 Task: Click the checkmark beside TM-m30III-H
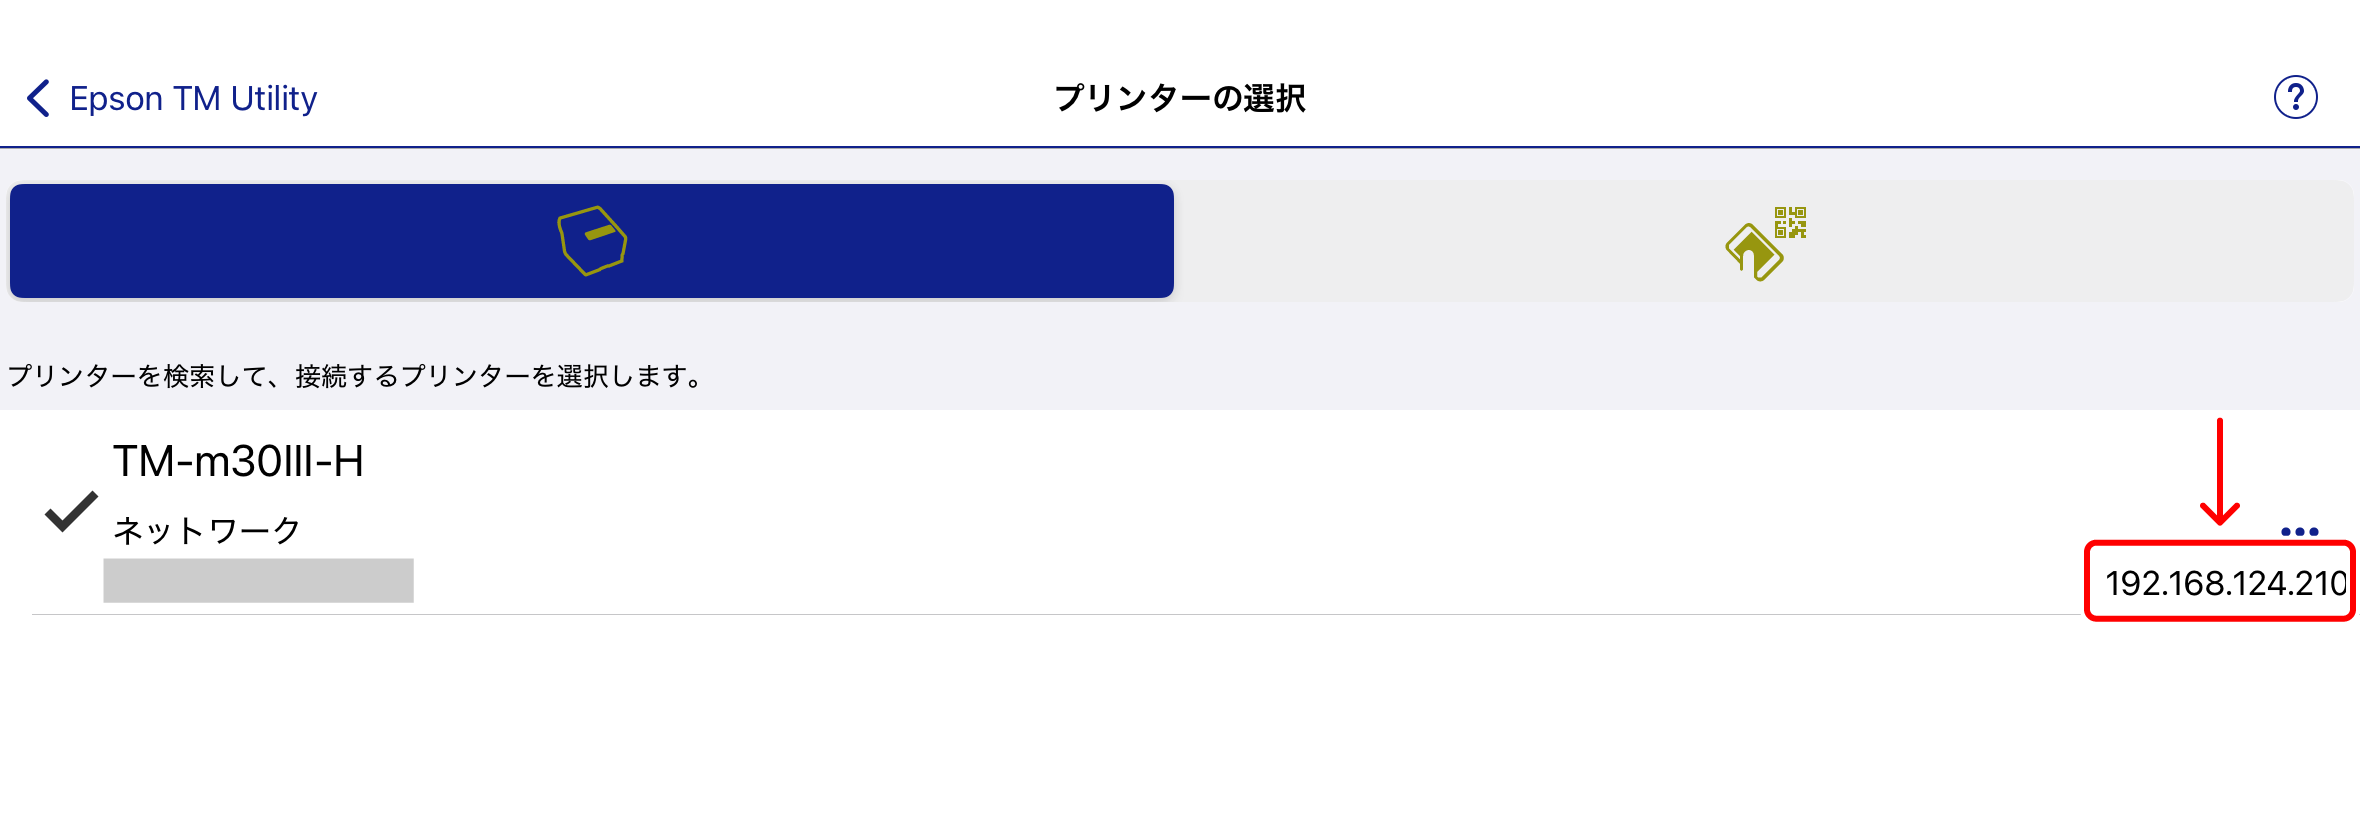[71, 512]
